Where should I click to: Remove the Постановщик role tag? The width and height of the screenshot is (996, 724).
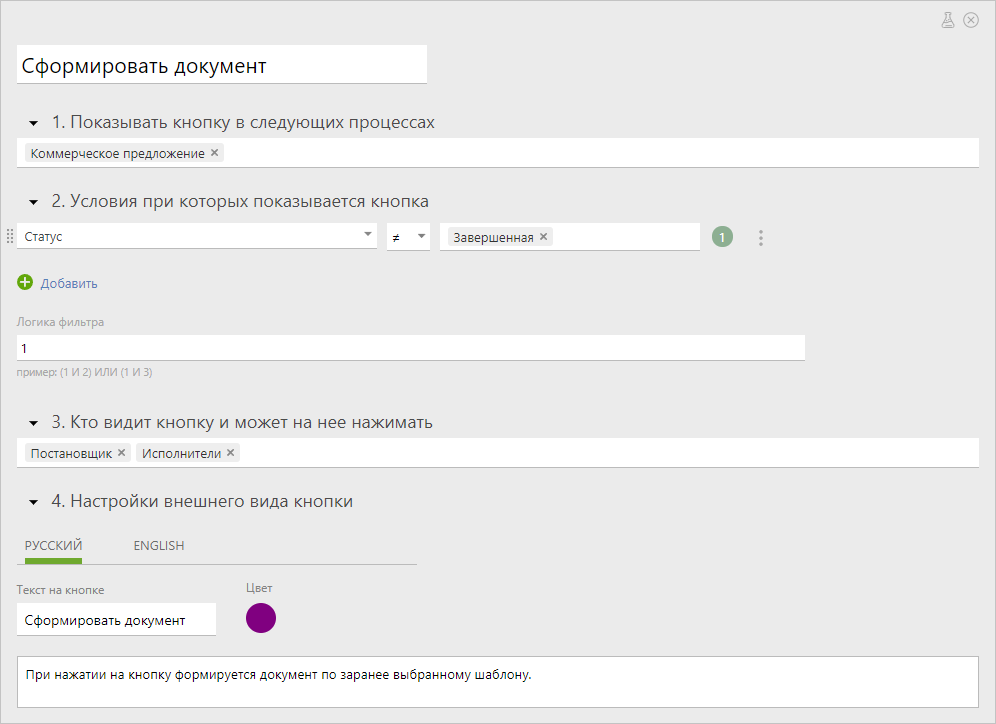(x=121, y=452)
